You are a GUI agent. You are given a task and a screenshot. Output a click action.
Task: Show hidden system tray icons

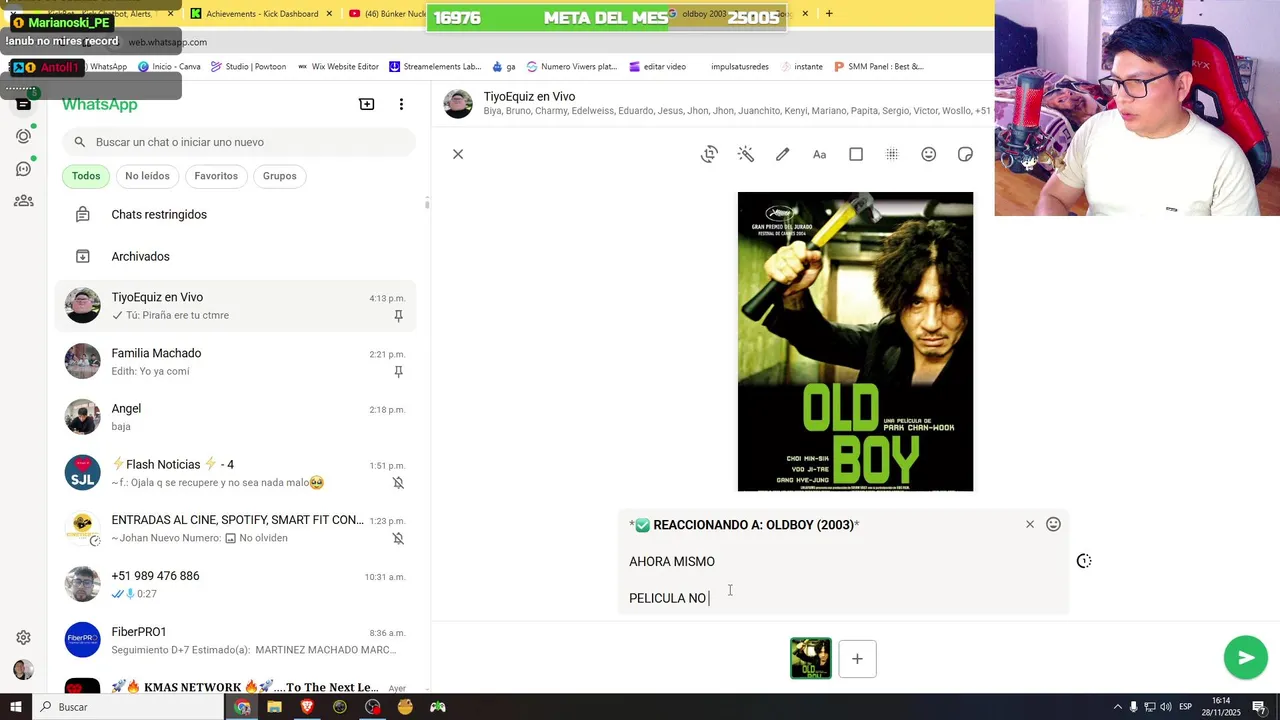pyautogui.click(x=1118, y=707)
